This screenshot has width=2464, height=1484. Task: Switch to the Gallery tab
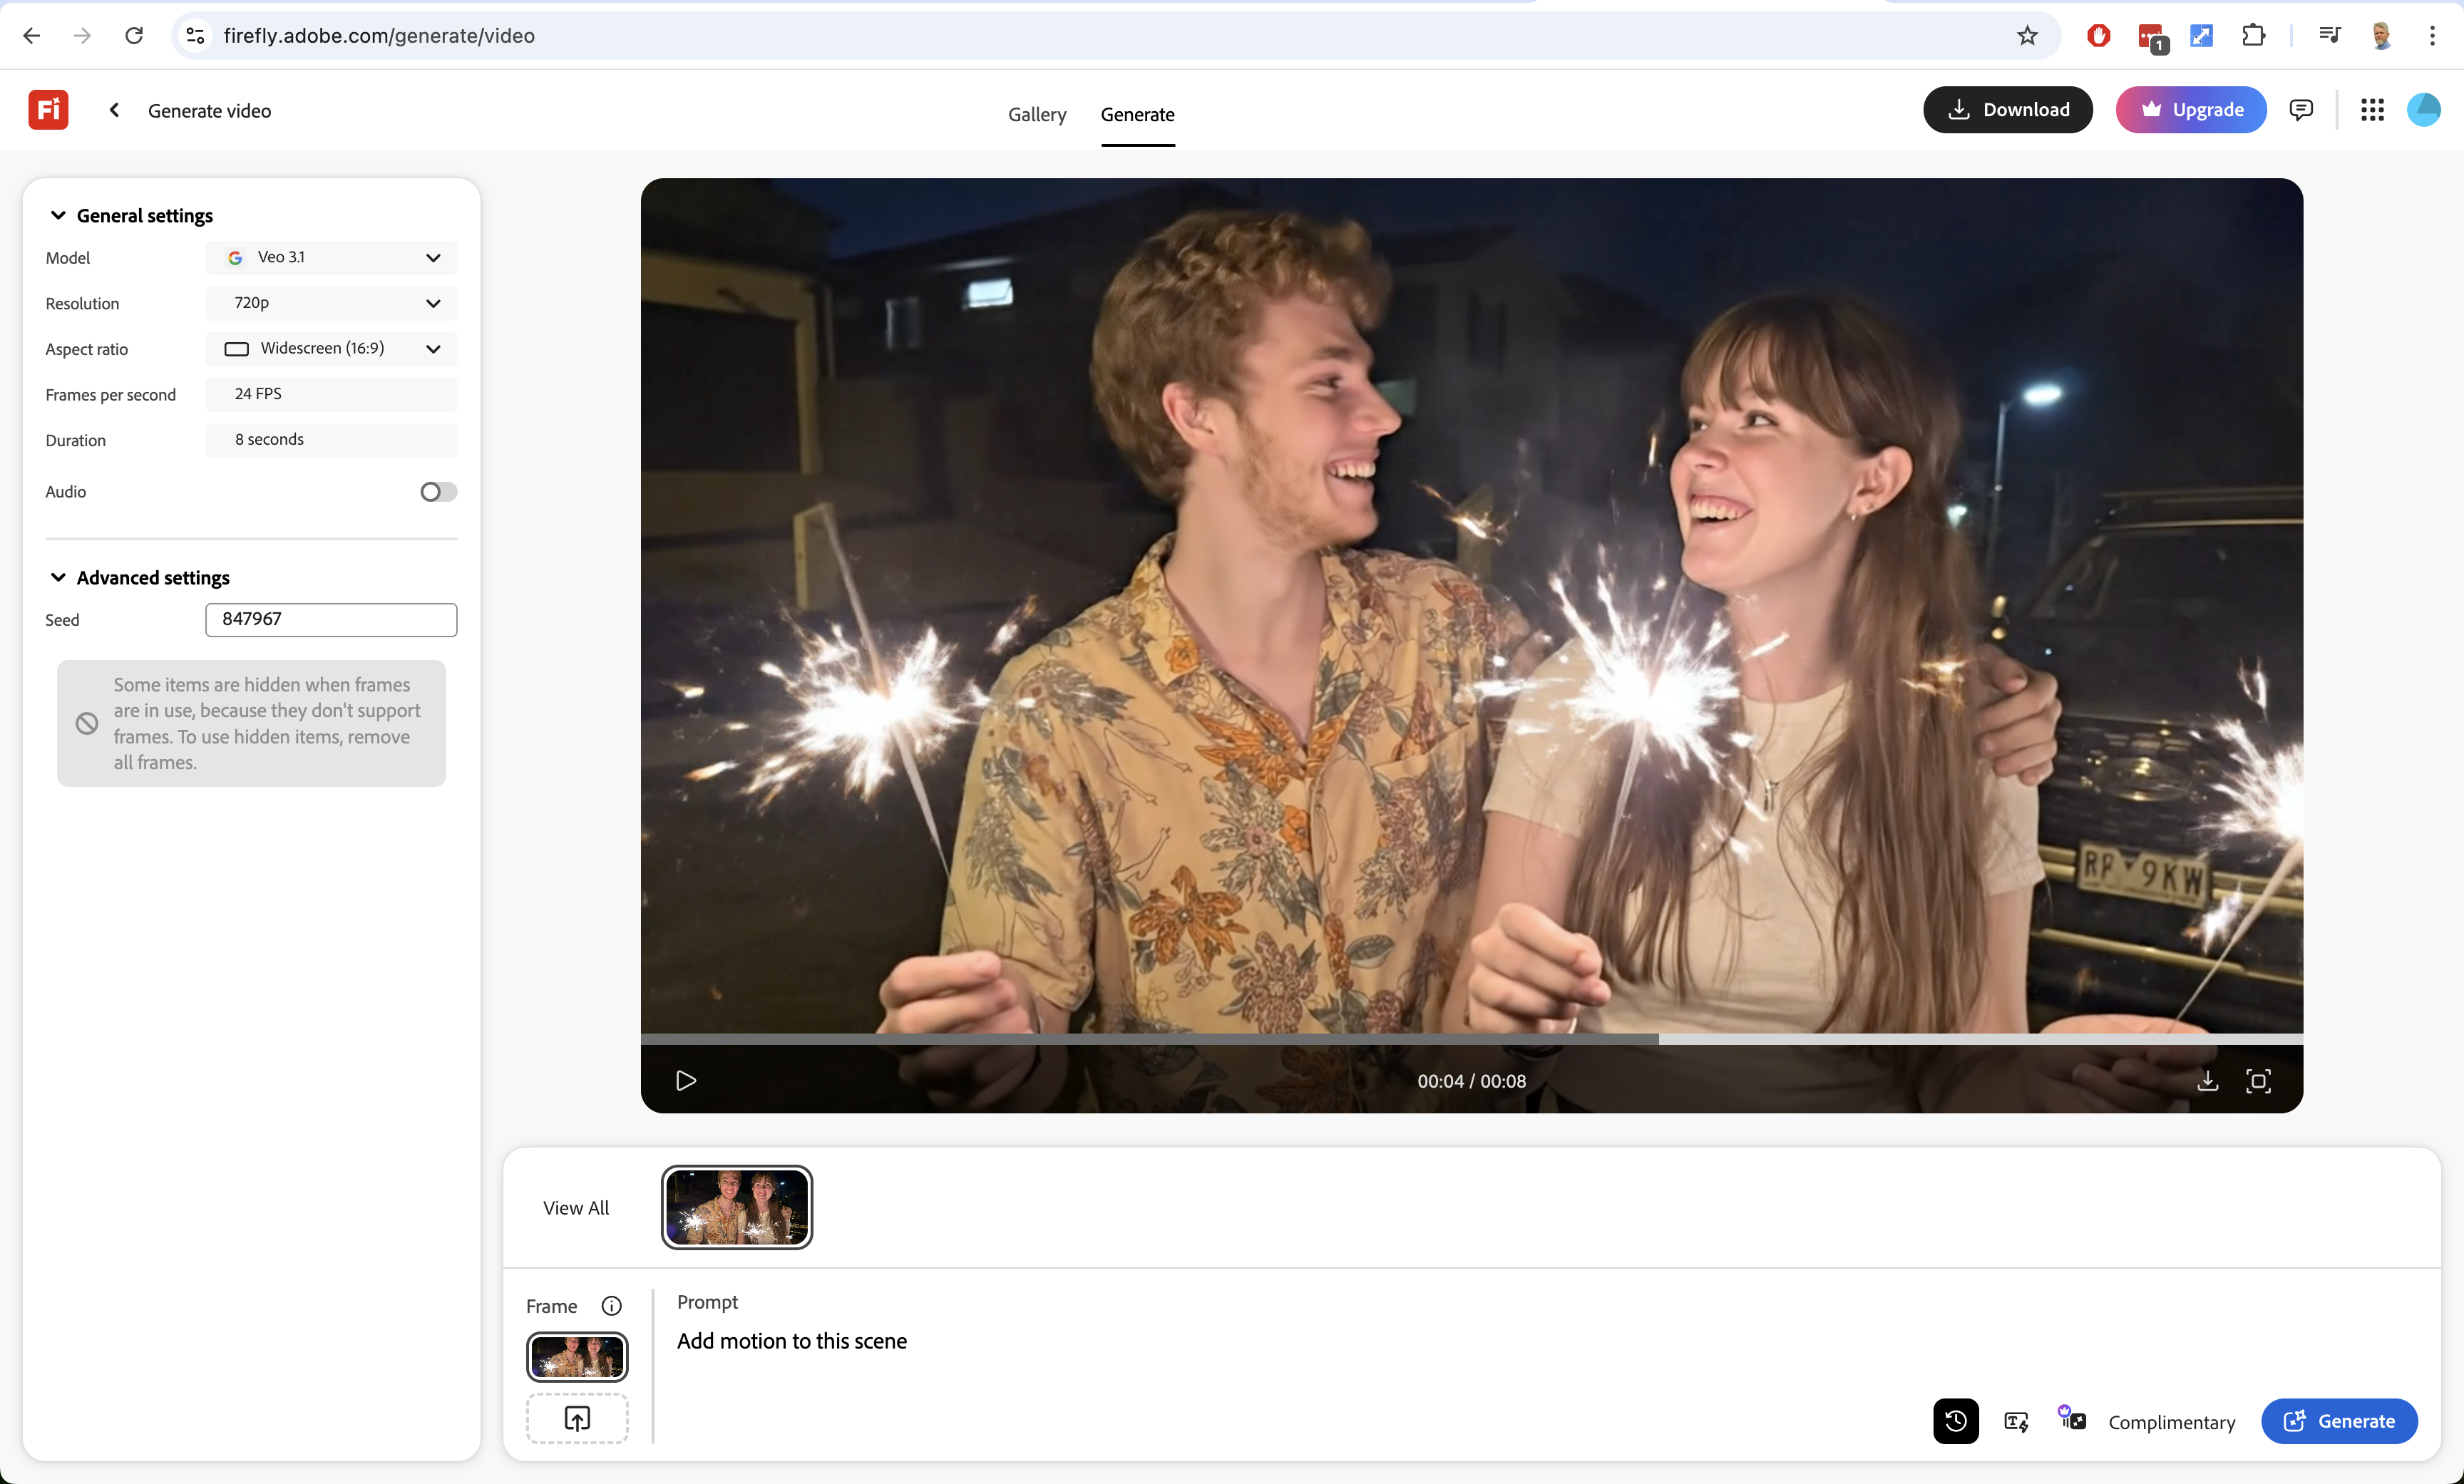coord(1036,115)
